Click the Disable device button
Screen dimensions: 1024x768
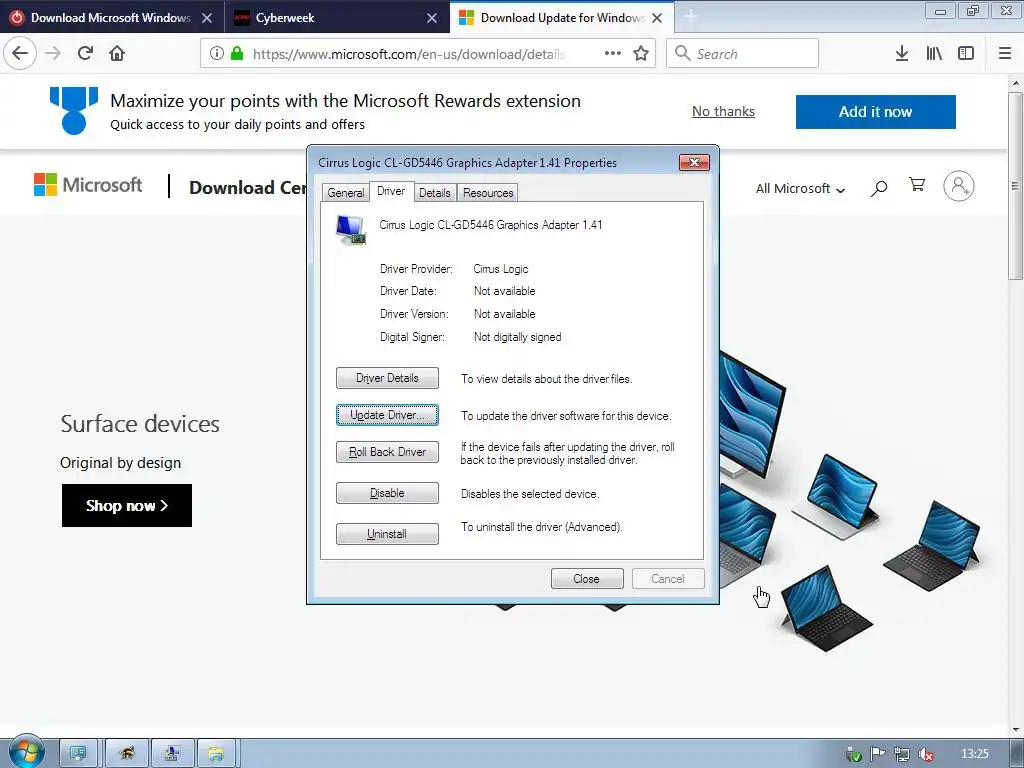click(387, 493)
